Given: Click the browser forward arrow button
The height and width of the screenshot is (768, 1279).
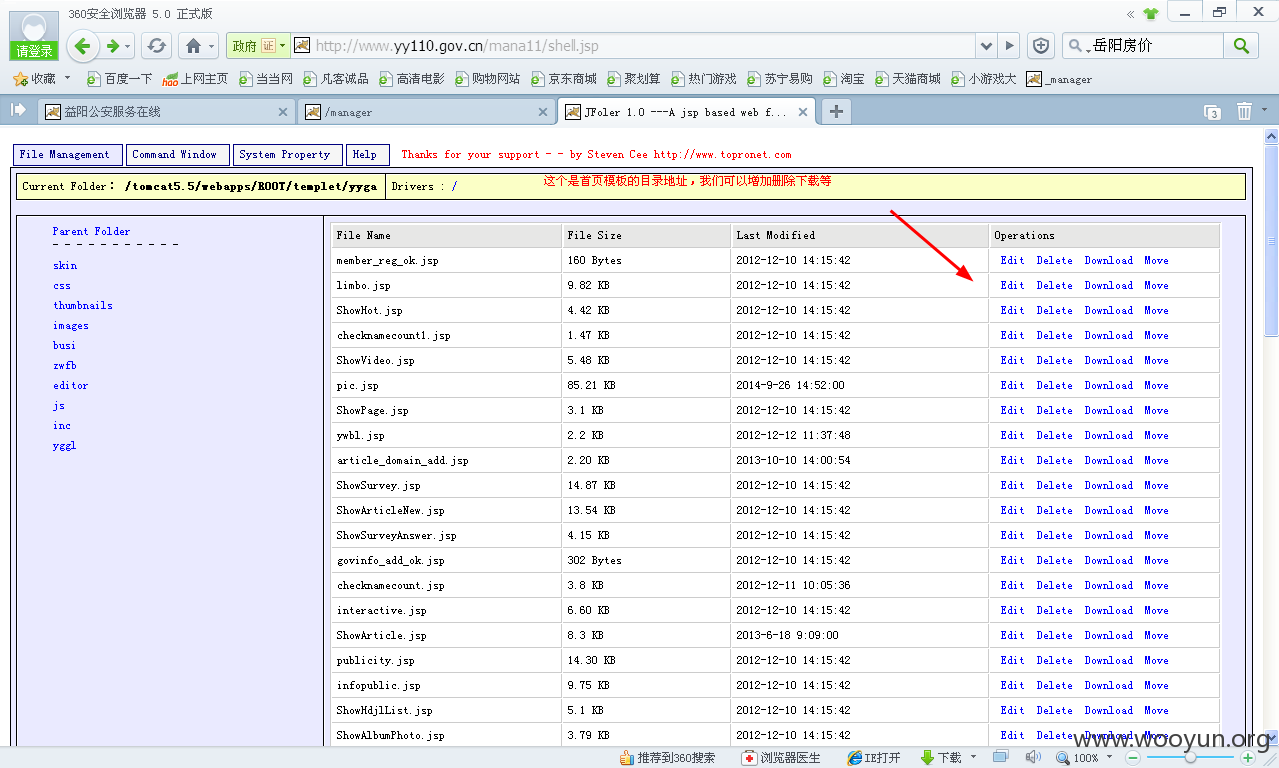Looking at the screenshot, I should click(113, 46).
